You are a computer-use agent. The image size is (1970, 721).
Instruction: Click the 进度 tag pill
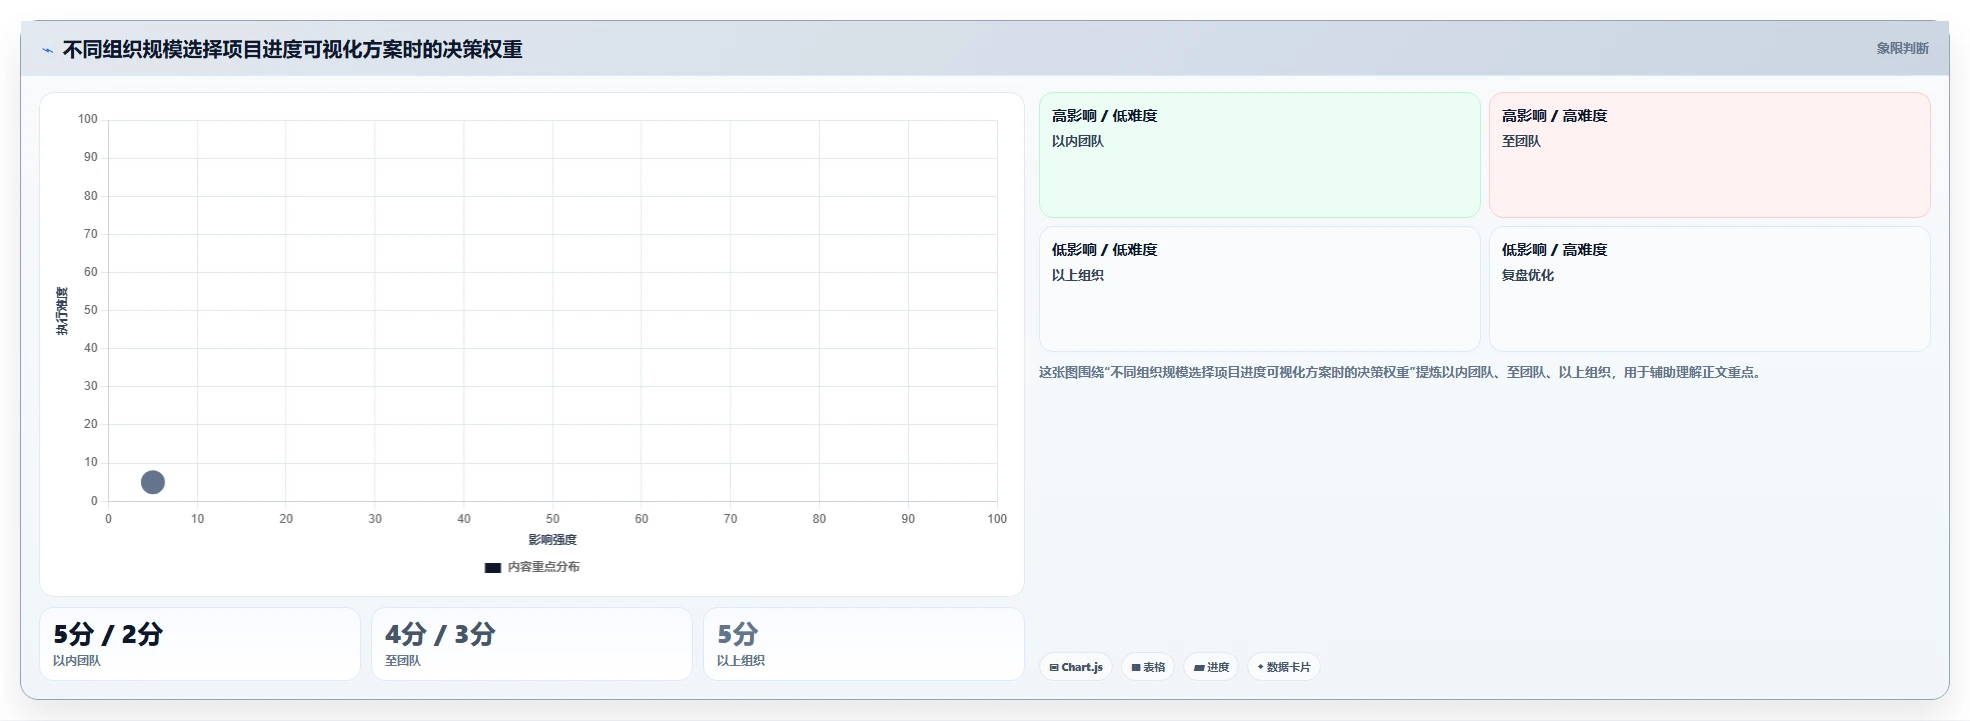coord(1211,667)
